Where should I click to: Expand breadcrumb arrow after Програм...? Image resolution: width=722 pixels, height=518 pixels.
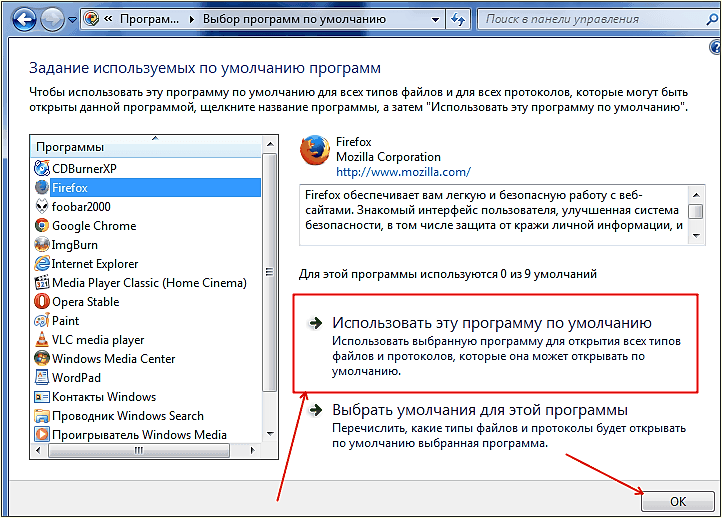[192, 19]
